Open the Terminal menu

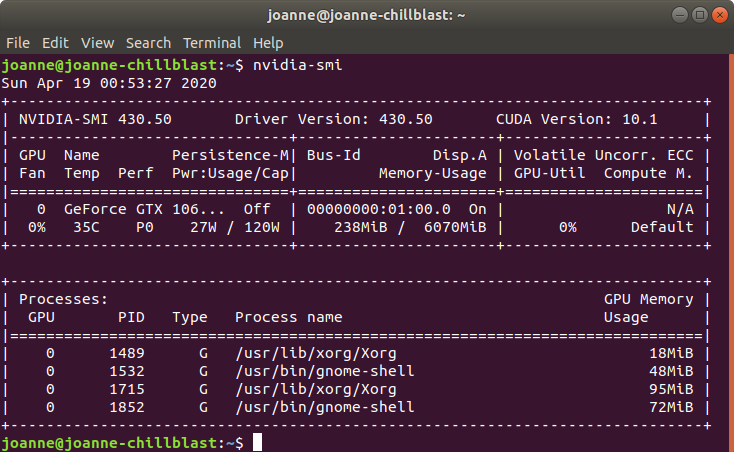coord(212,43)
